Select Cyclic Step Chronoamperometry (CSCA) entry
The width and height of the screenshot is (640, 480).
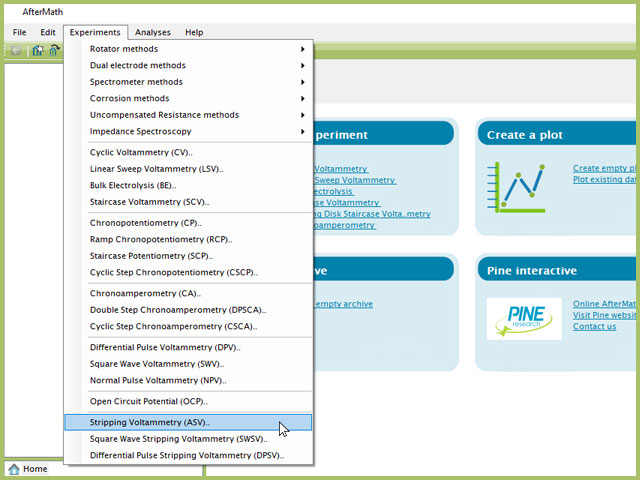(188, 327)
